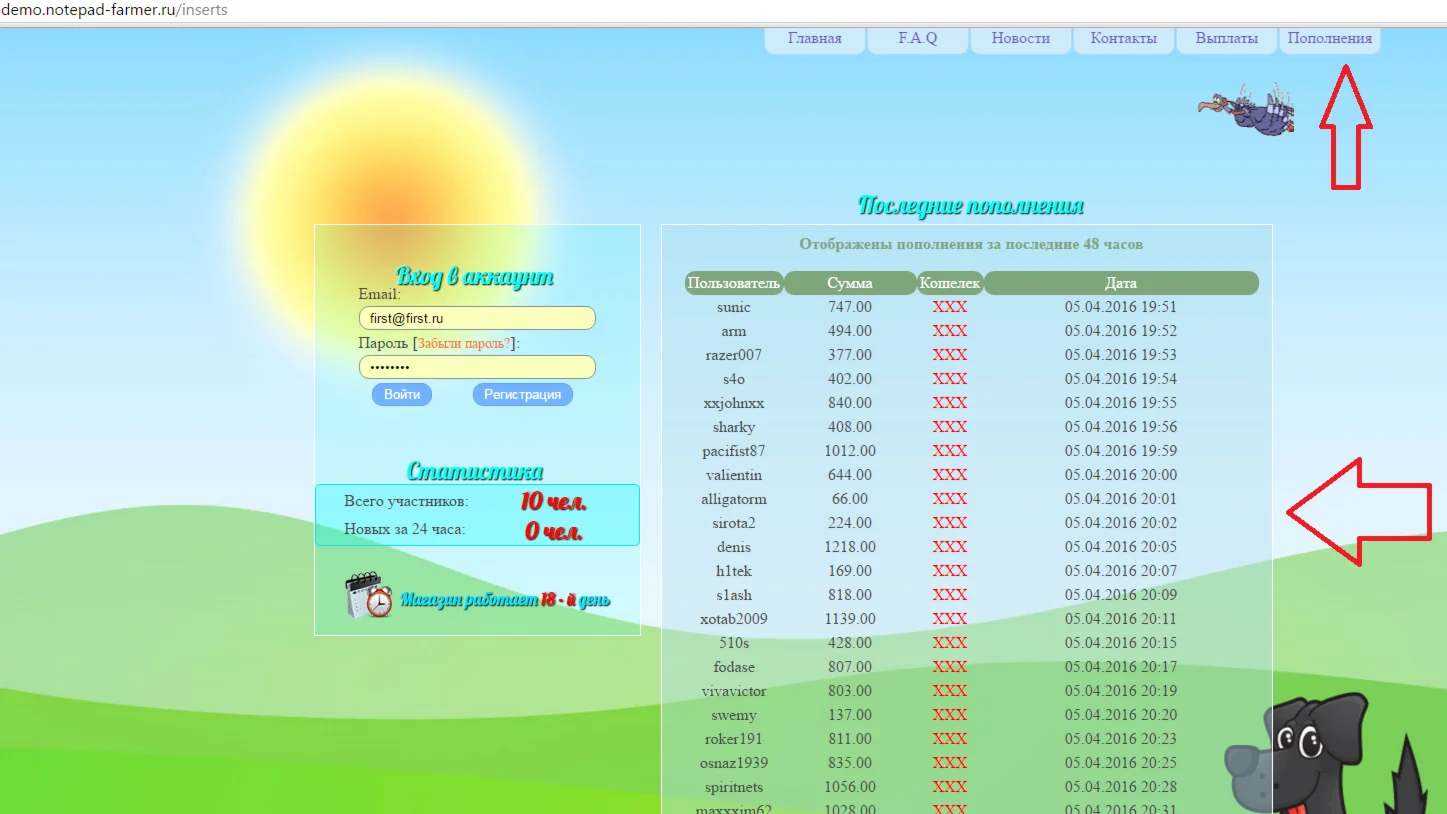Click the flying bird icon

click(1247, 109)
